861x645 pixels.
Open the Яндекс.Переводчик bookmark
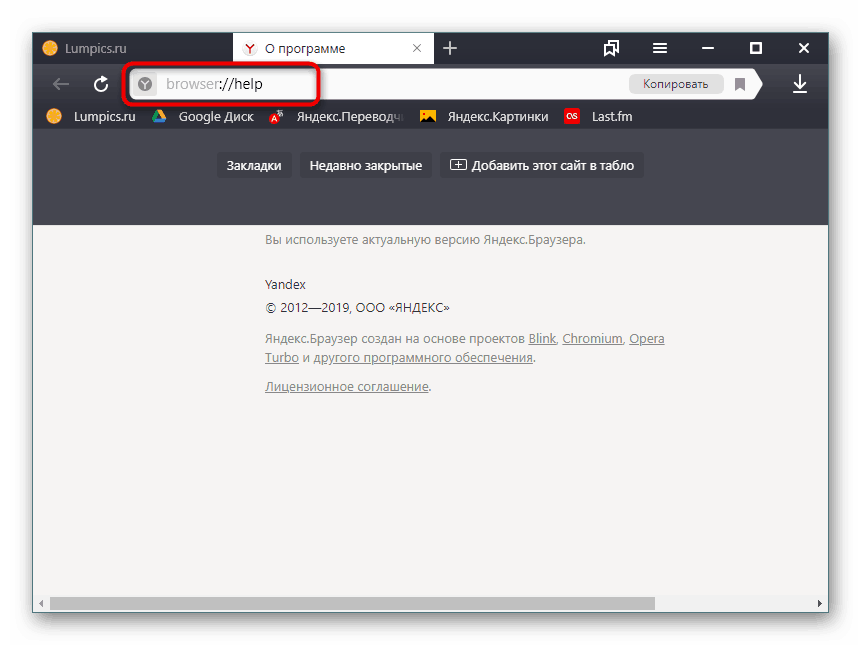pos(336,116)
